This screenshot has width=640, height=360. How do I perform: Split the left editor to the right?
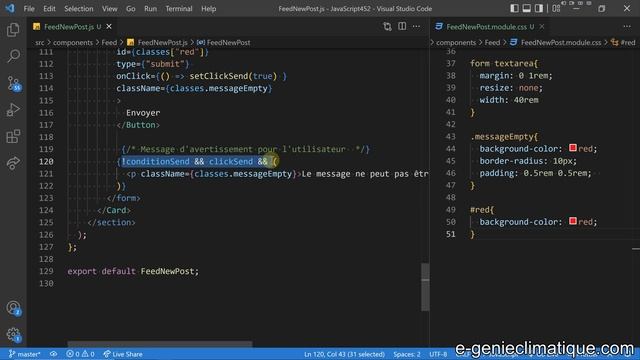402,27
